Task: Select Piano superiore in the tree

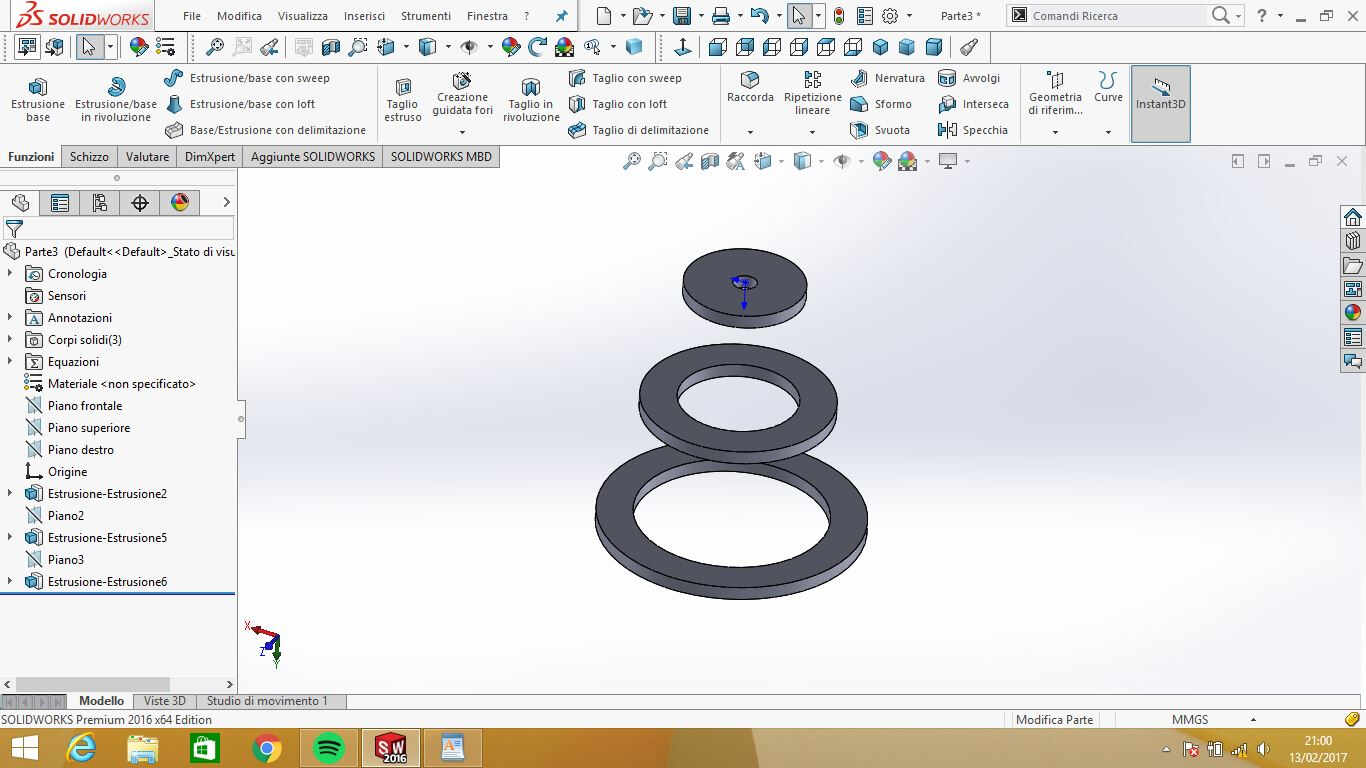Action: [x=78, y=427]
